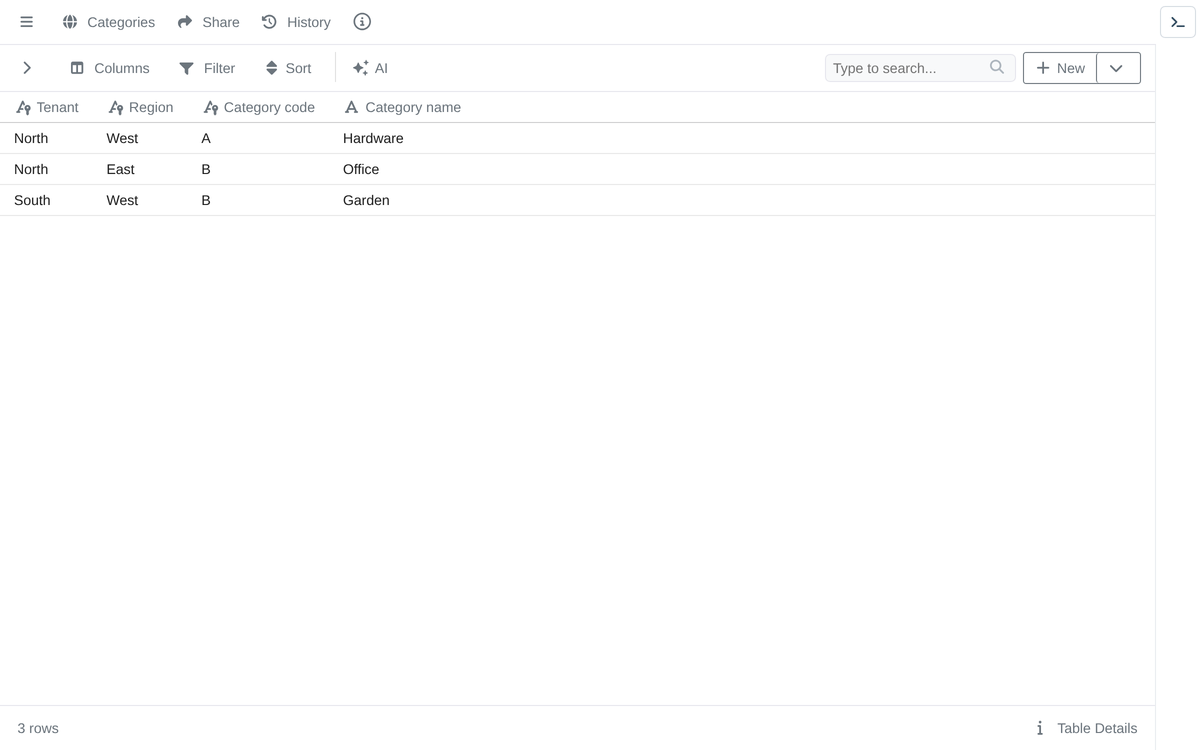Viewport: 1200px width, 750px height.
Task: Click the Tenant key column icon
Action: (x=24, y=108)
